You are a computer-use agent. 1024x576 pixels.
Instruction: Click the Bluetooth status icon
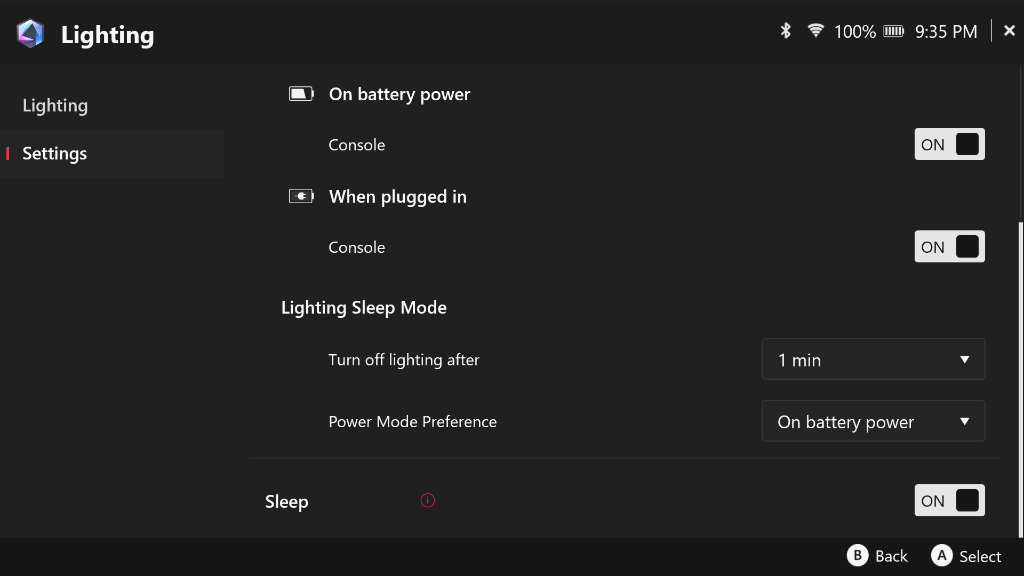[x=786, y=31]
